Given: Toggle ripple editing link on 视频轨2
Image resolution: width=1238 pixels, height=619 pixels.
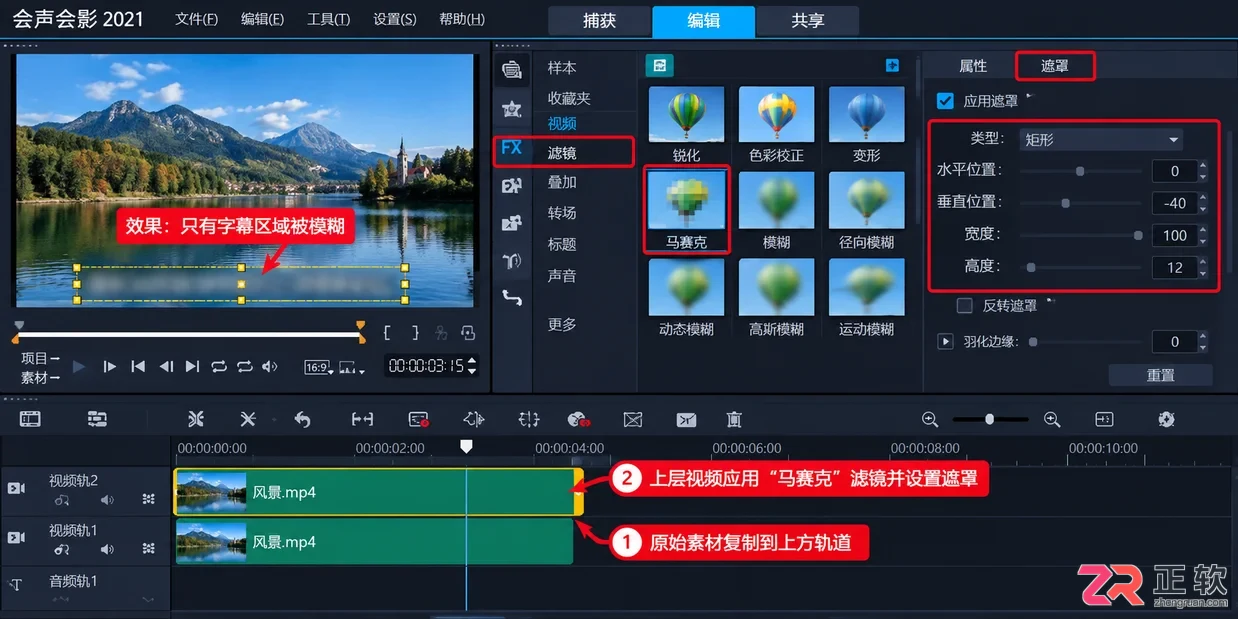Looking at the screenshot, I should 62,499.
